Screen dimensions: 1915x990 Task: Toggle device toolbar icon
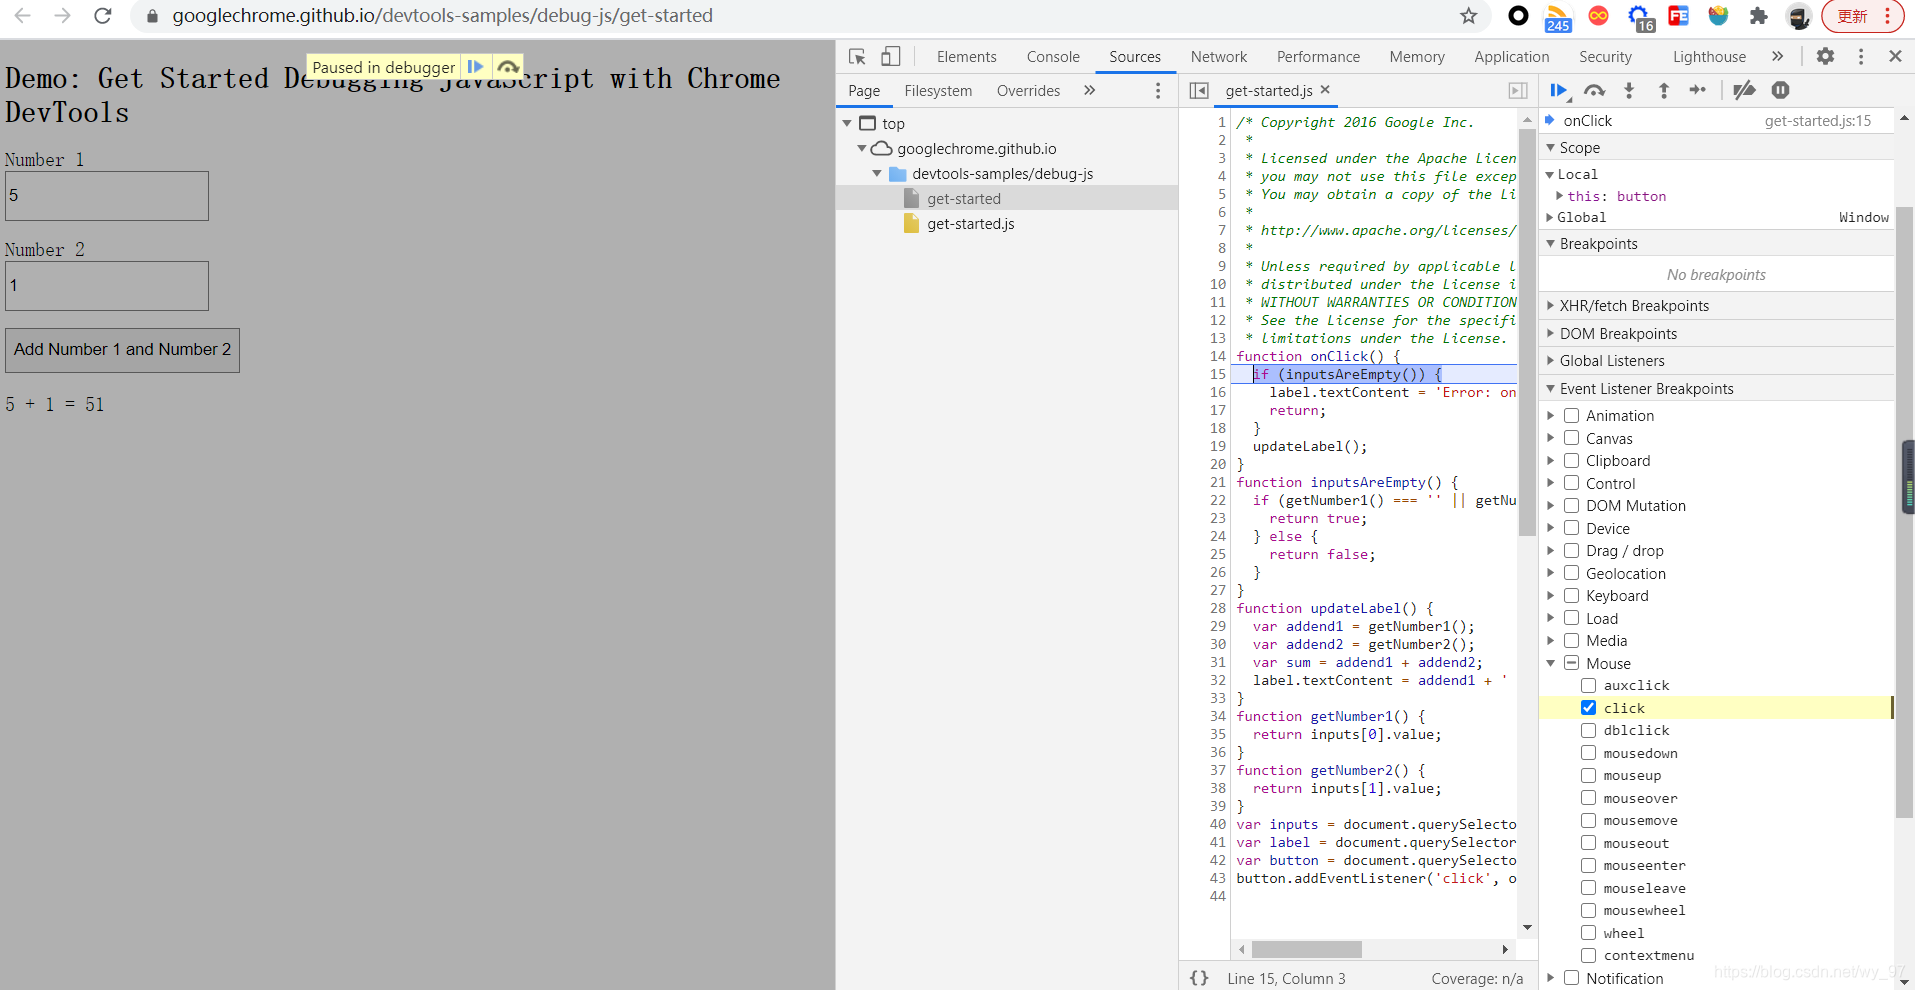click(x=890, y=56)
